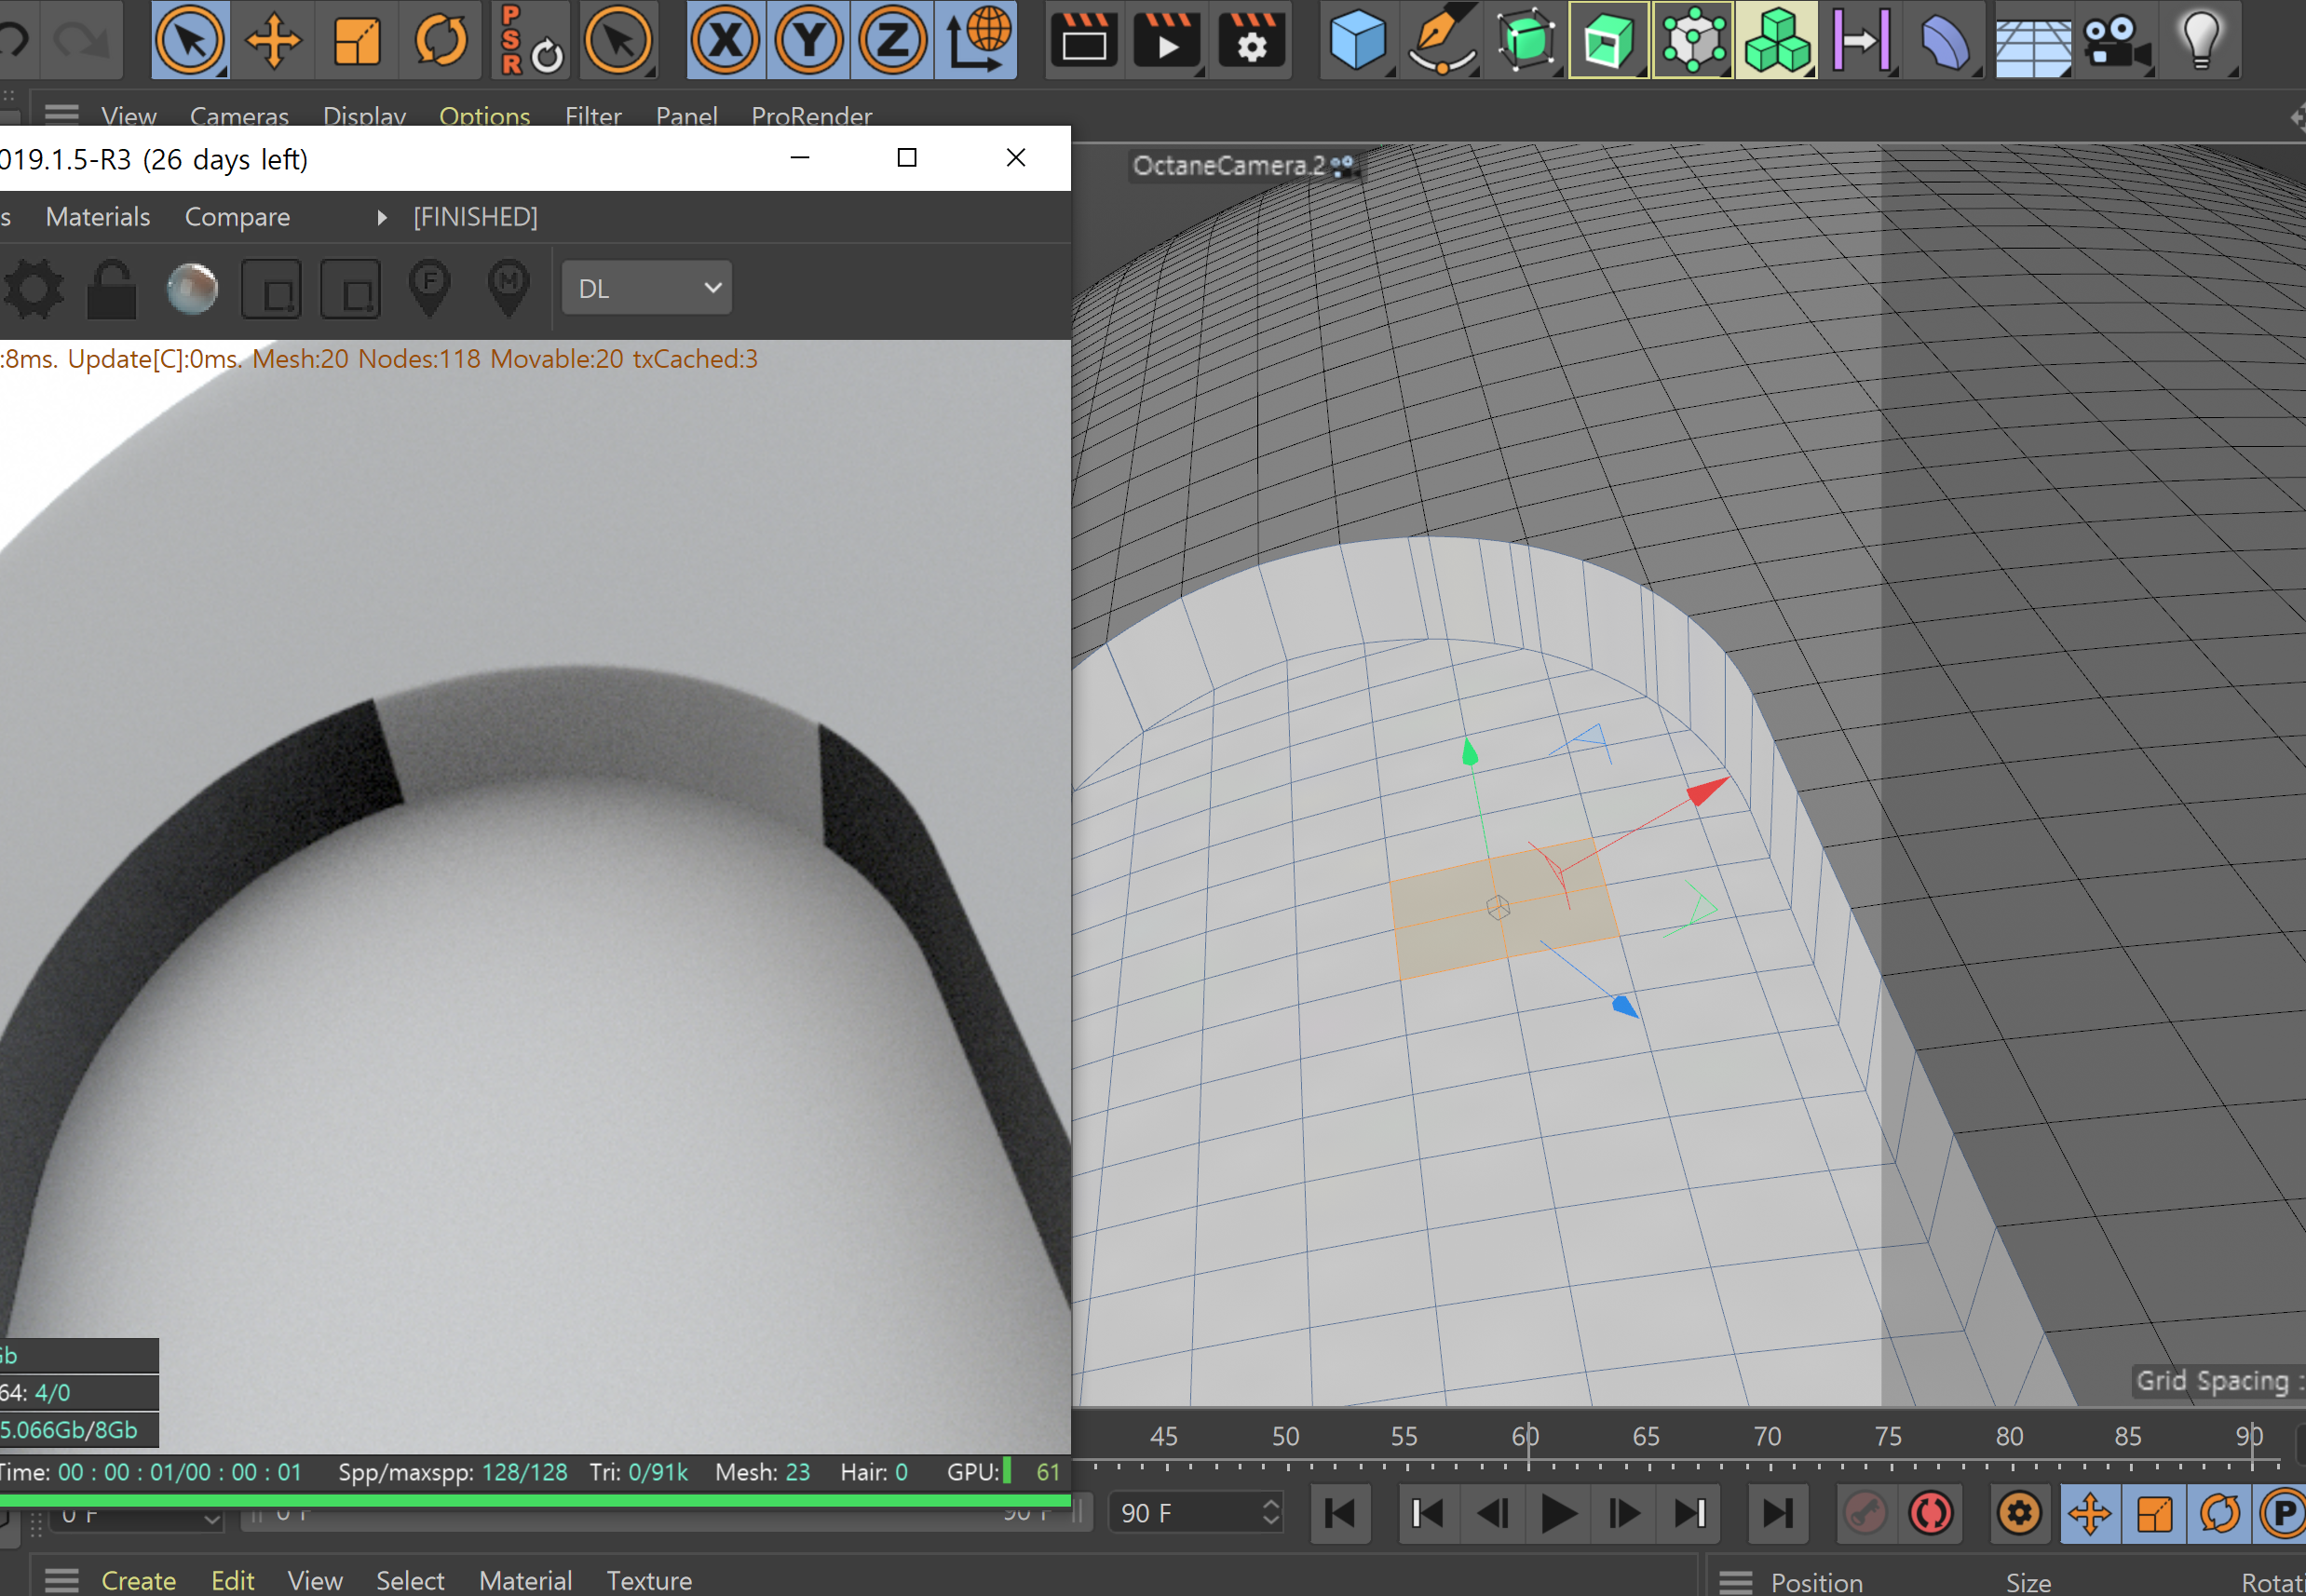
Task: Toggle the Y axis lock
Action: [809, 40]
